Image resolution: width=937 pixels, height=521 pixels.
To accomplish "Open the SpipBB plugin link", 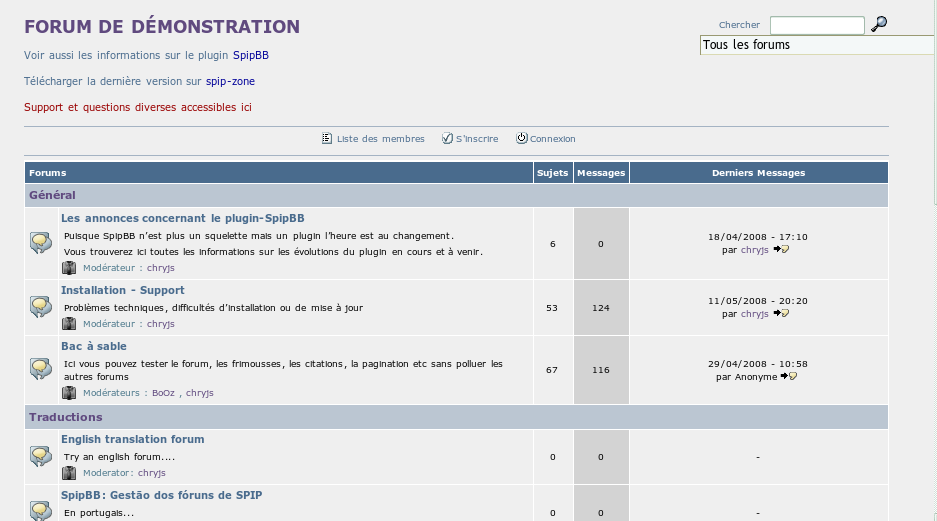I will point(250,56).
